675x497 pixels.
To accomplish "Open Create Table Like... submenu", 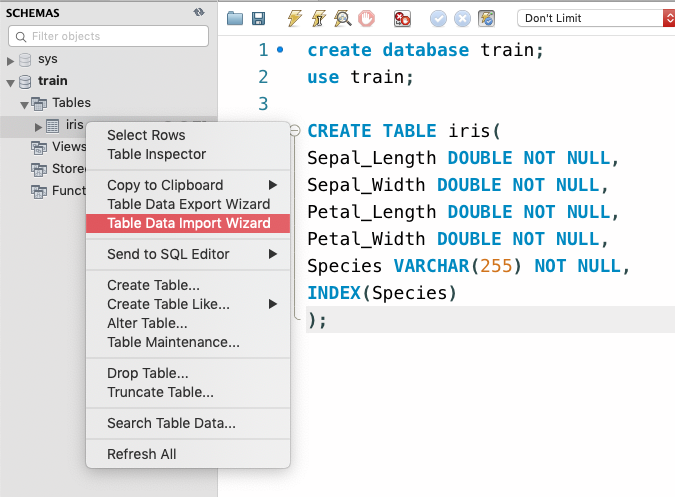I will coord(188,304).
